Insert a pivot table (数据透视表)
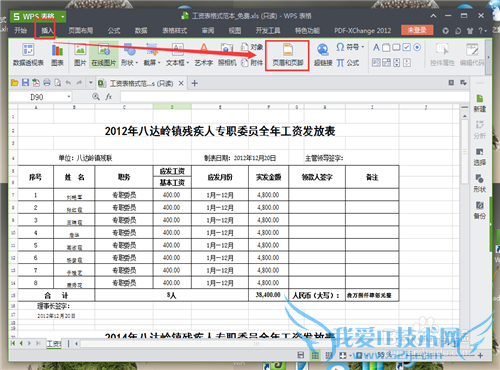Screen dimensions: 500x370 (x=28, y=55)
